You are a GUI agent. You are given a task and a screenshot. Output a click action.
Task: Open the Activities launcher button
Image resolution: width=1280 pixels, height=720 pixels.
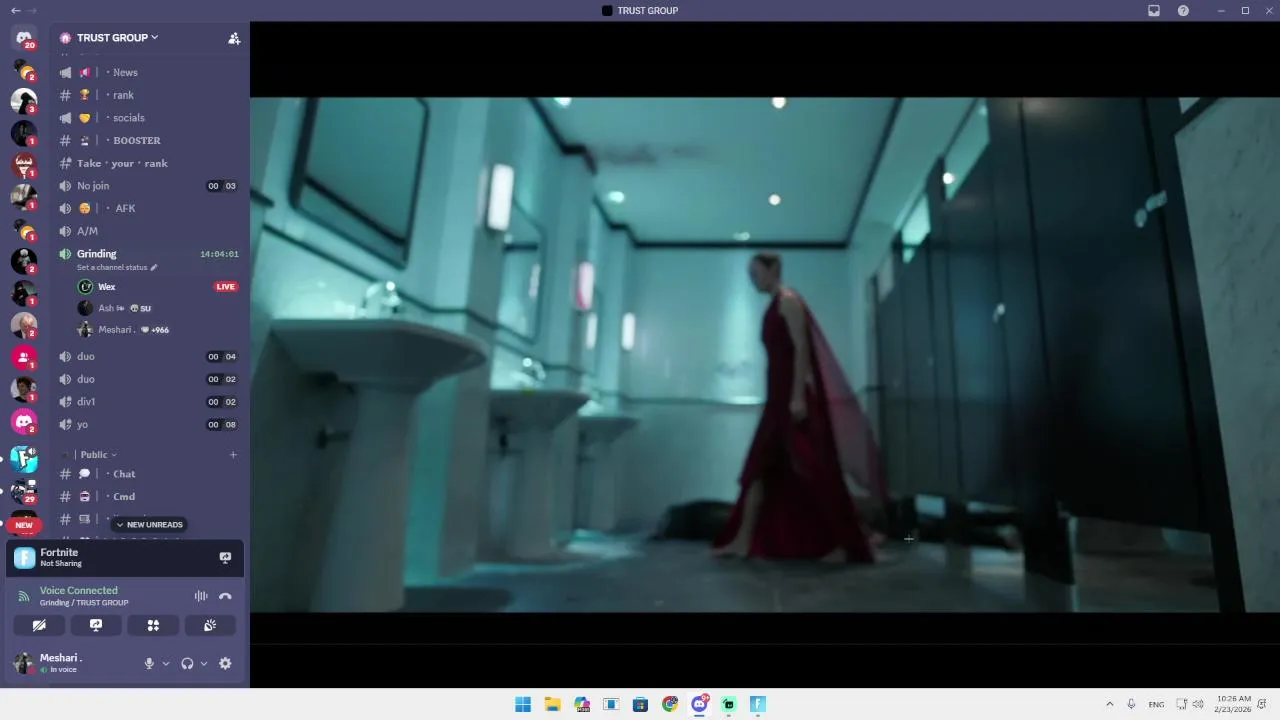153,625
